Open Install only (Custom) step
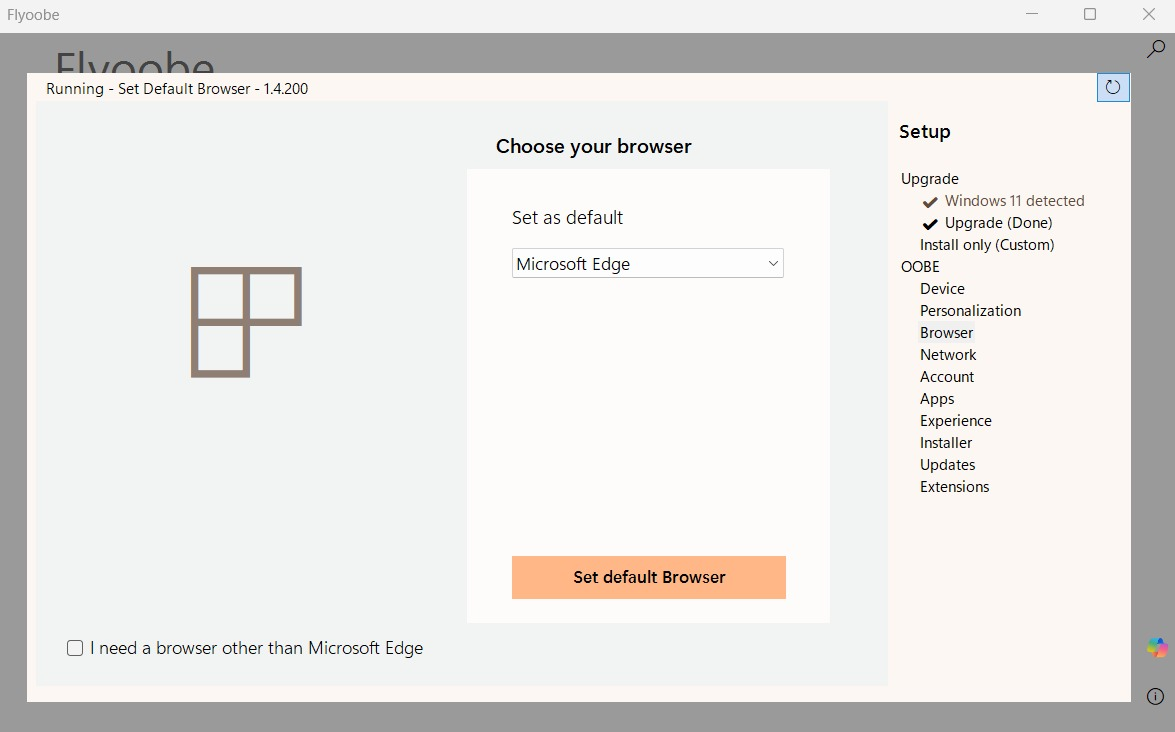1175x732 pixels. pos(987,245)
